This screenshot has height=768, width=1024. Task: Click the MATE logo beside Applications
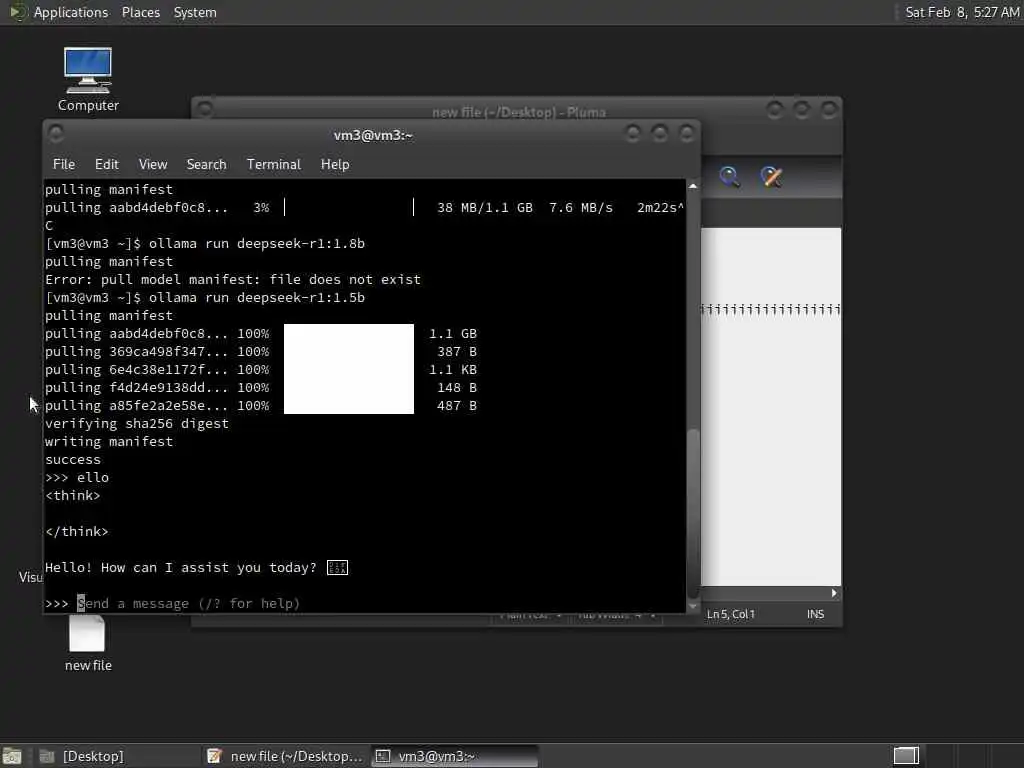pyautogui.click(x=17, y=12)
